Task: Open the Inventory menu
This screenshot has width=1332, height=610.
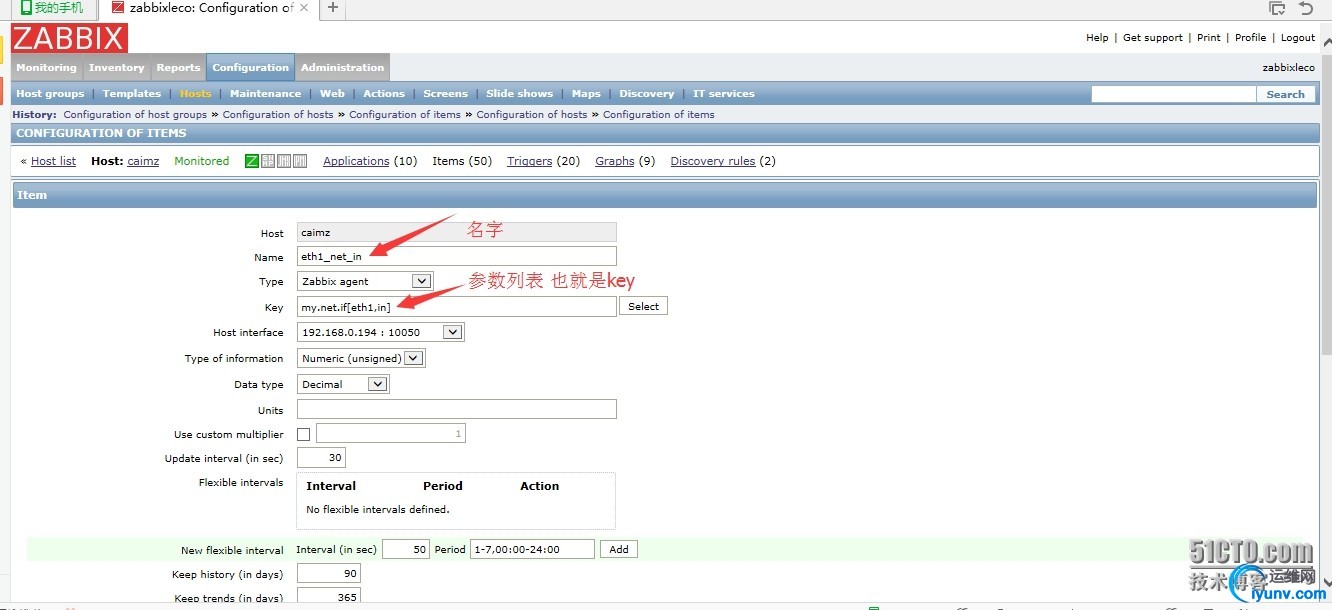Action: [x=116, y=68]
